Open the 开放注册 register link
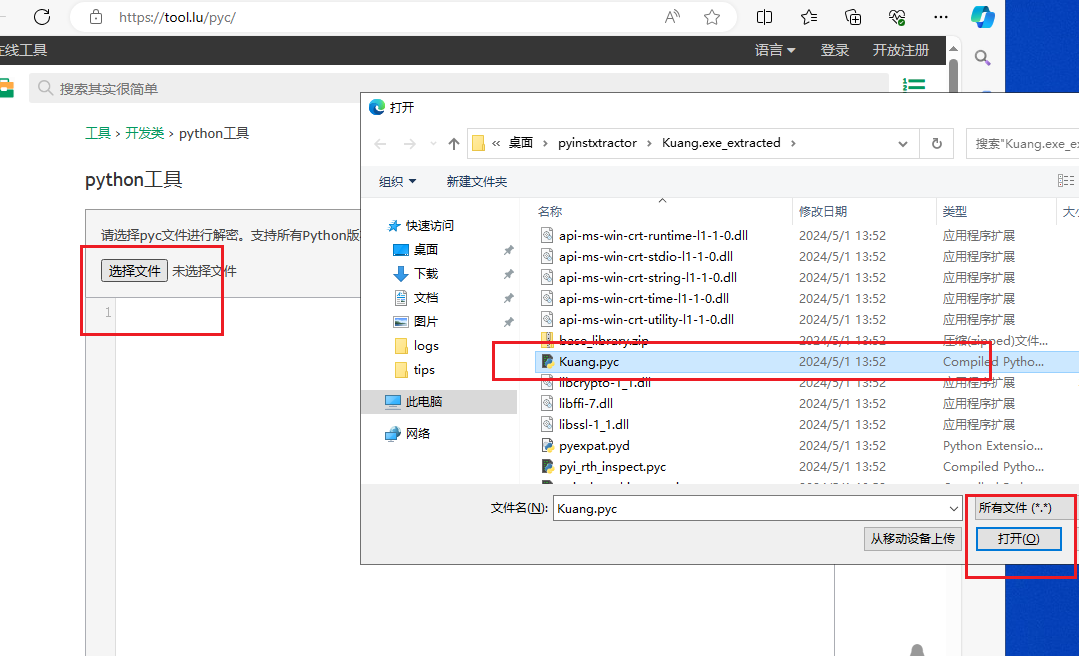This screenshot has width=1079, height=656. point(900,50)
